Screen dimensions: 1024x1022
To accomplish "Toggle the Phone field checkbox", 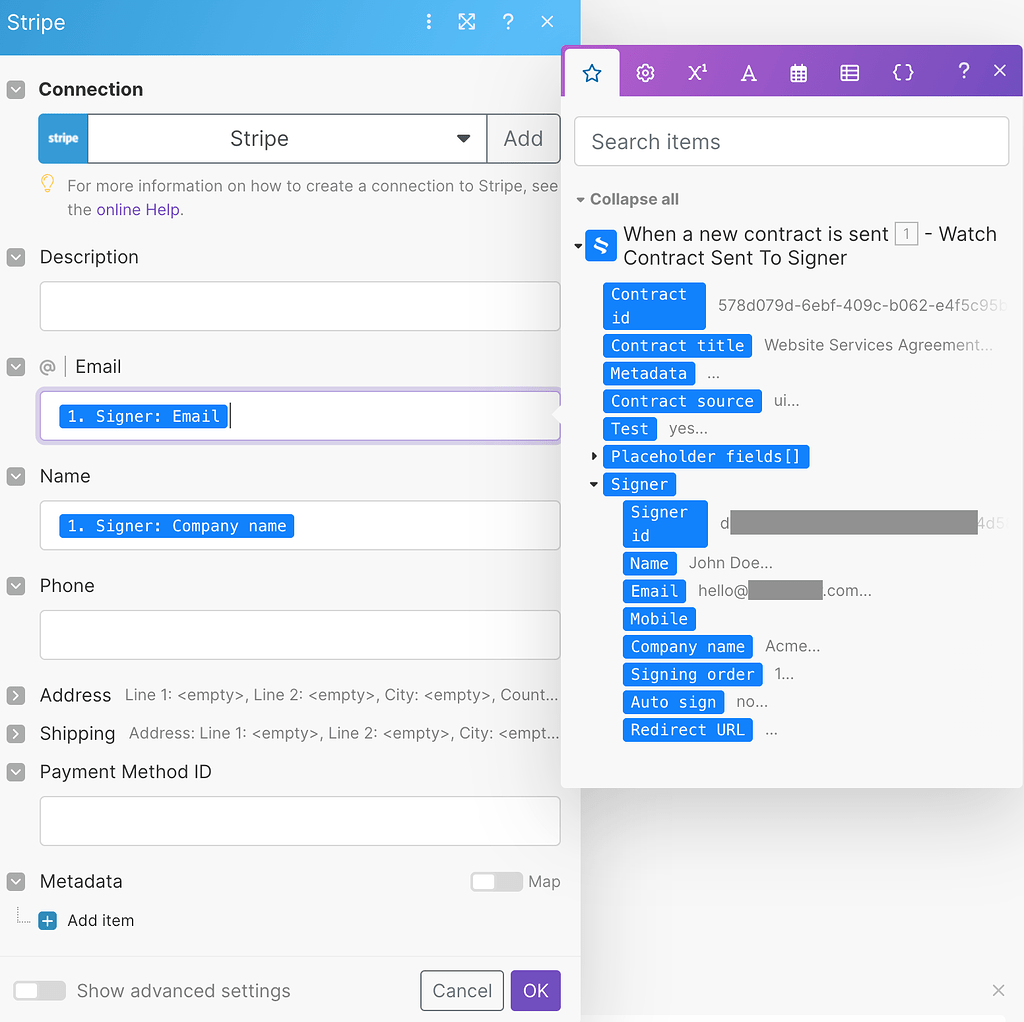I will (16, 586).
